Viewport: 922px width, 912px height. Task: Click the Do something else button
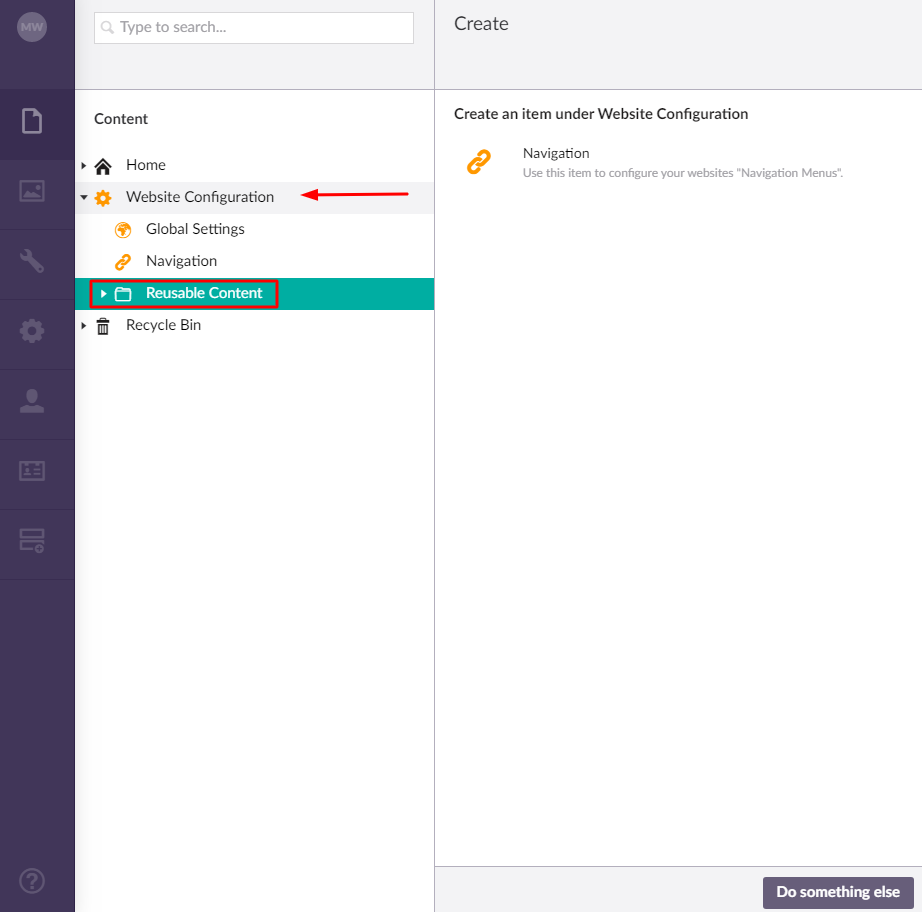click(838, 892)
